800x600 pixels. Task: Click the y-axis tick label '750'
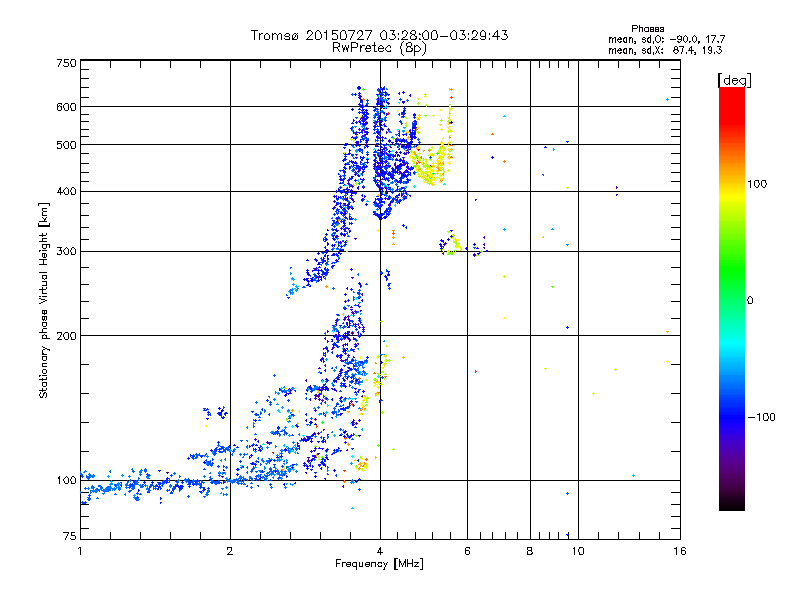tap(66, 63)
